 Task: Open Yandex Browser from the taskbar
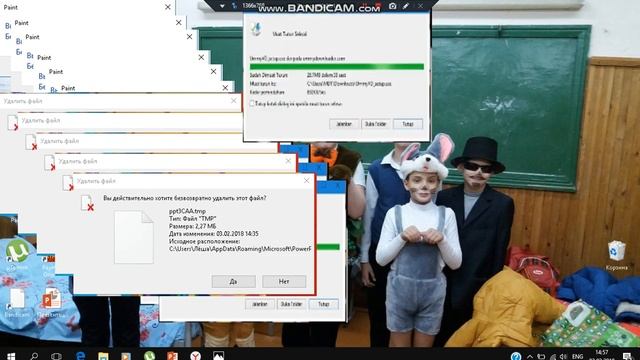196,356
